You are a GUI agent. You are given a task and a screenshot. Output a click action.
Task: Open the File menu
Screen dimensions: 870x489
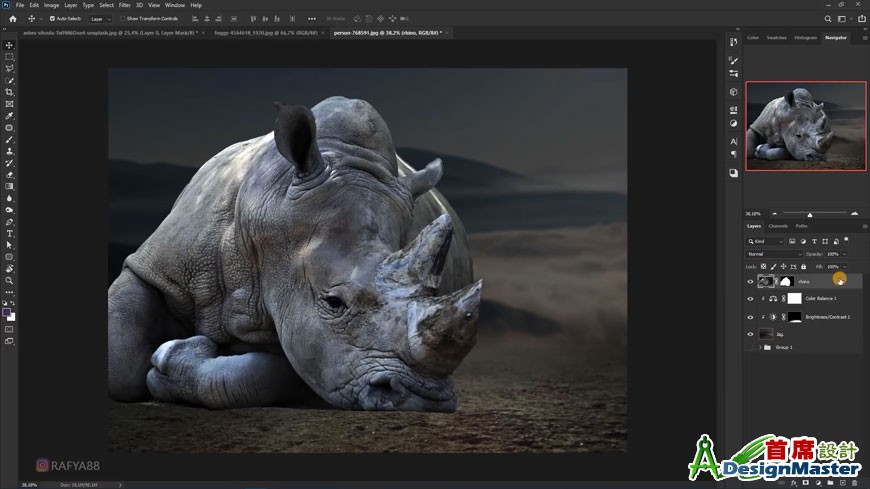tap(20, 5)
